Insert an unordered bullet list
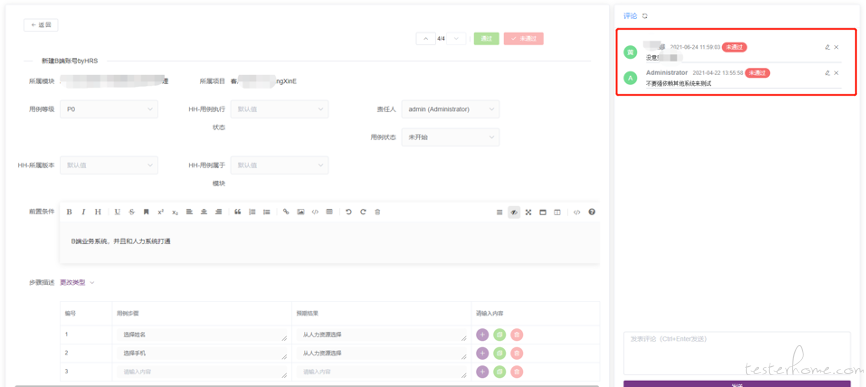 pos(267,212)
